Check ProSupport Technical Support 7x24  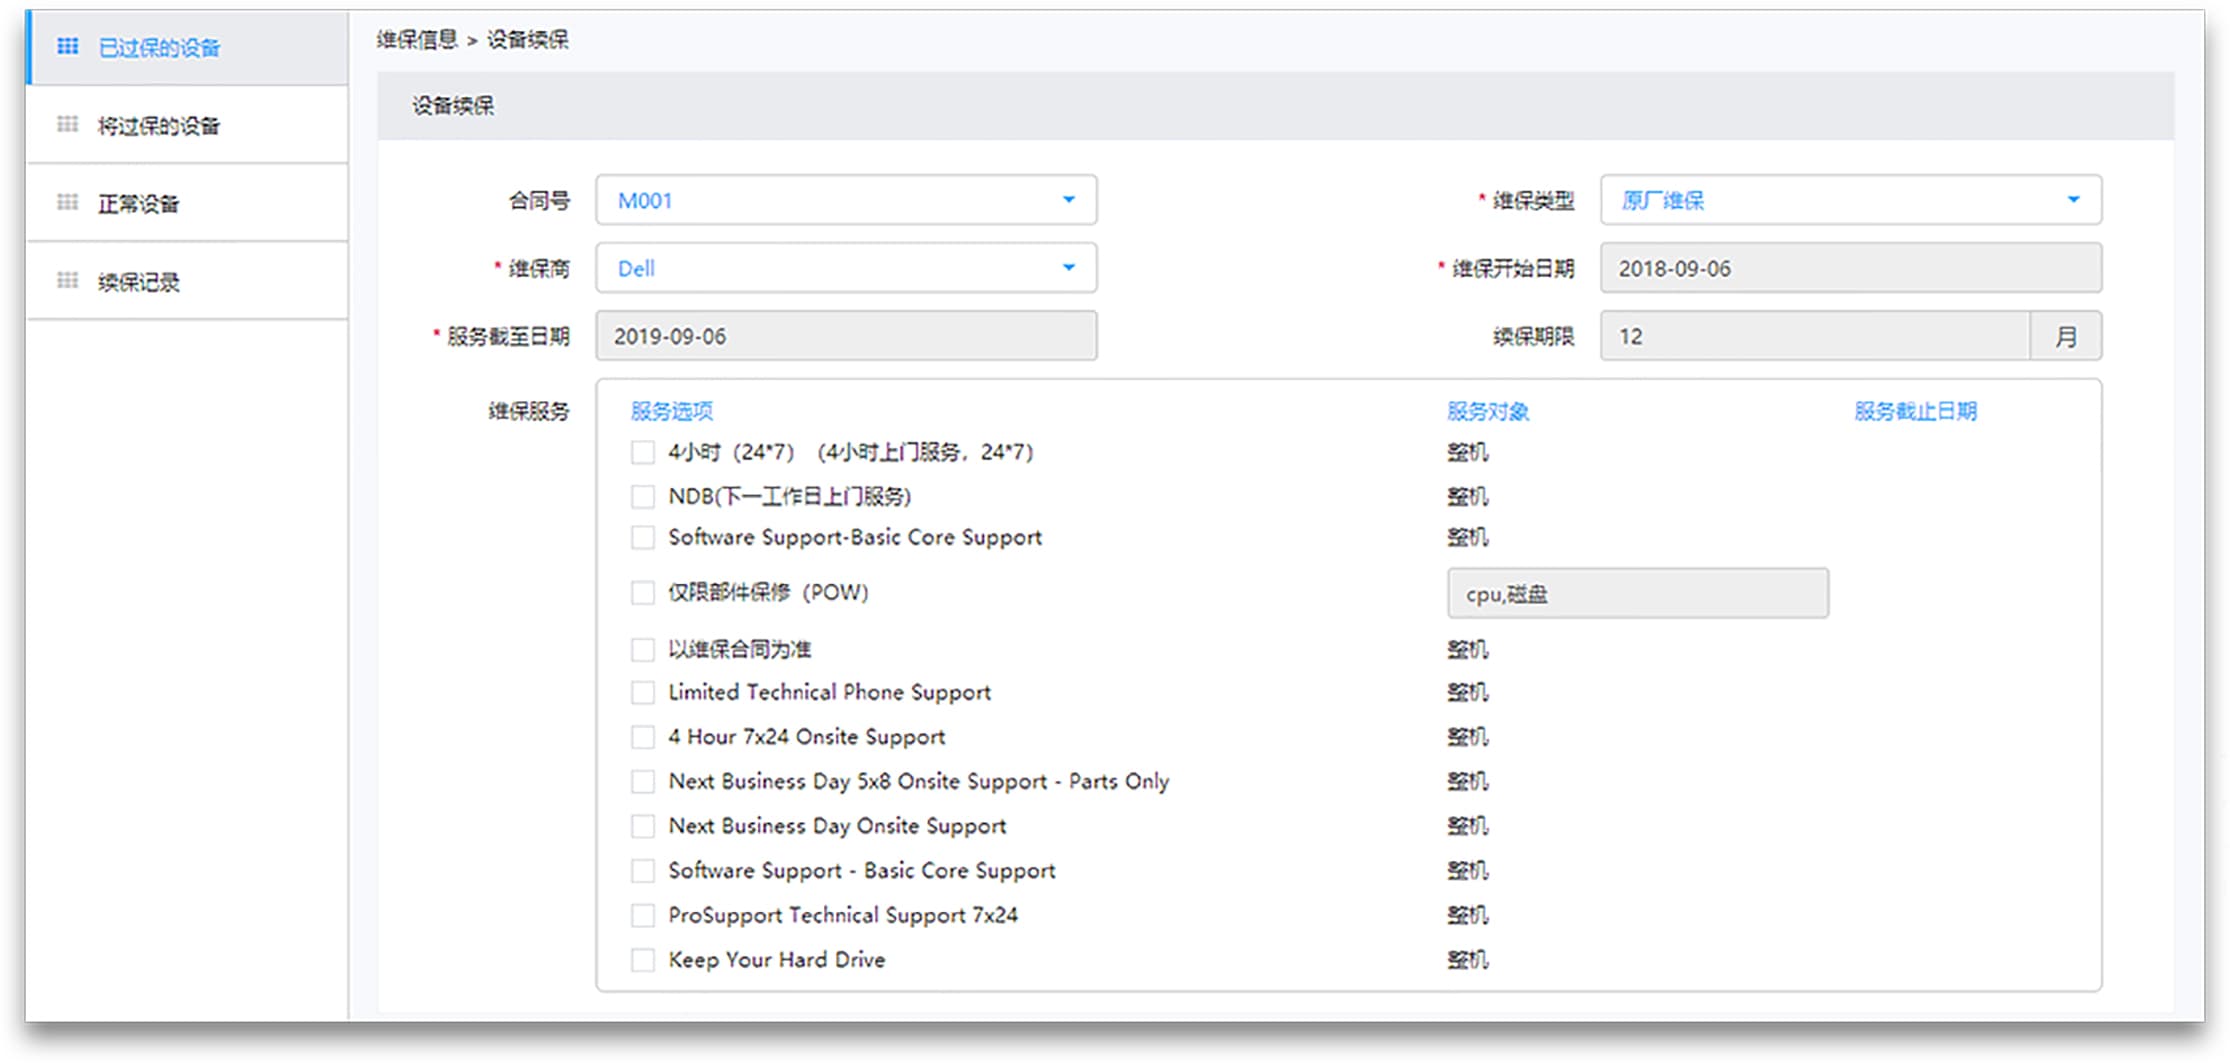[x=643, y=915]
